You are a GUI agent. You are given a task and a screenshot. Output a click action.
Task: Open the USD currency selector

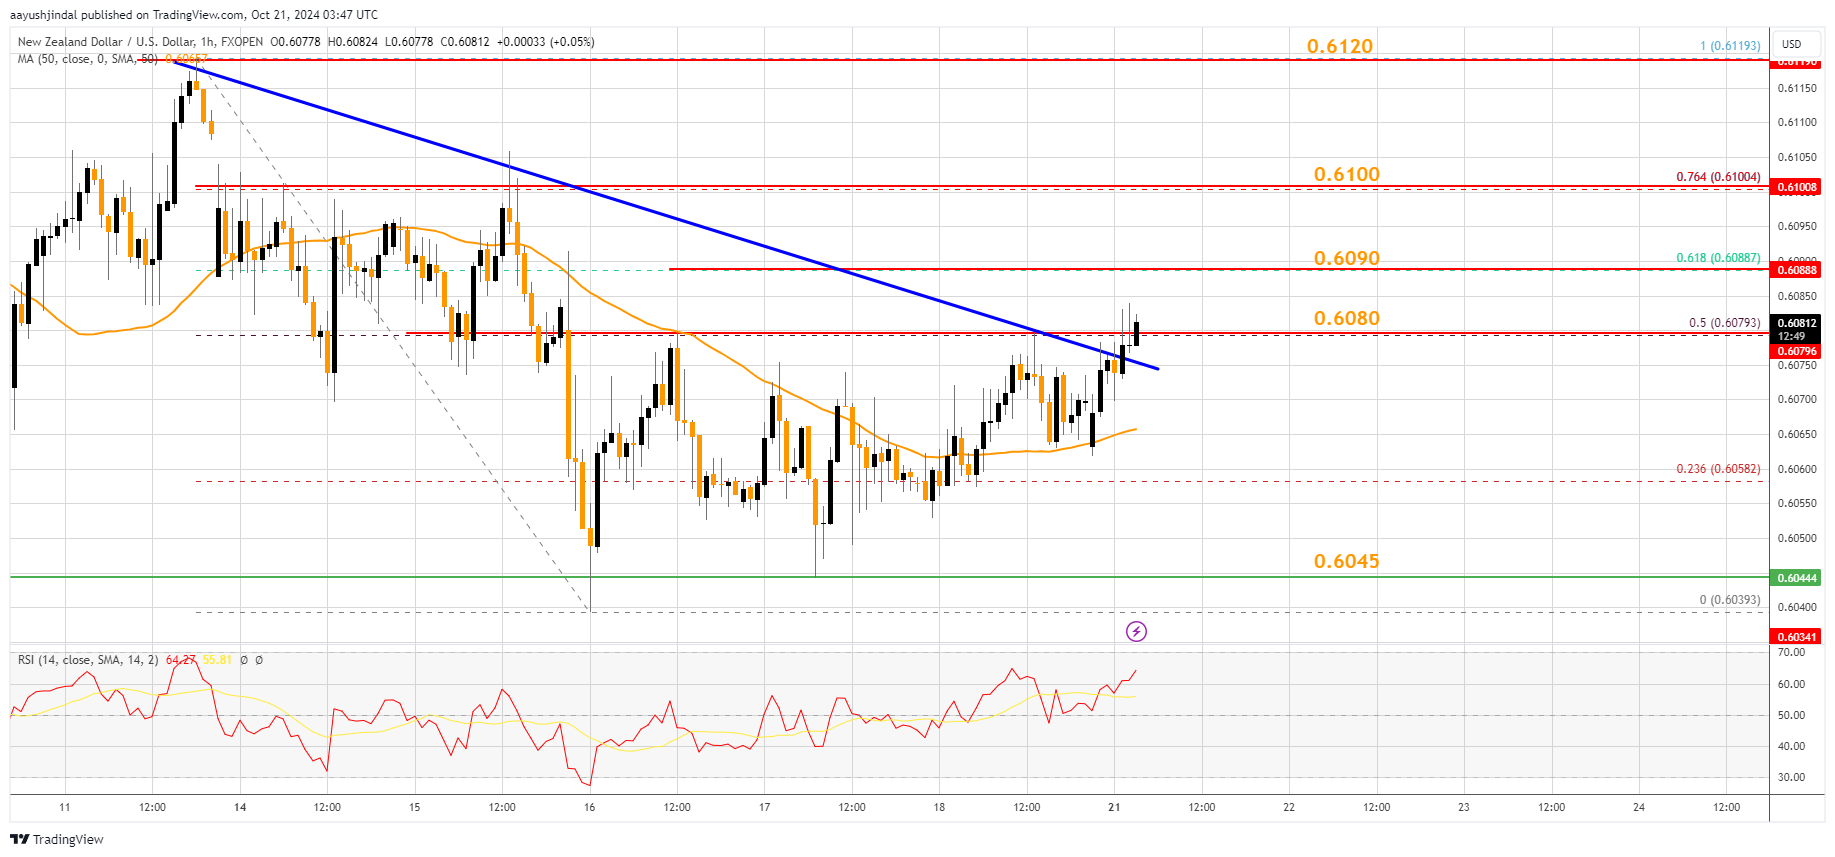point(1791,44)
